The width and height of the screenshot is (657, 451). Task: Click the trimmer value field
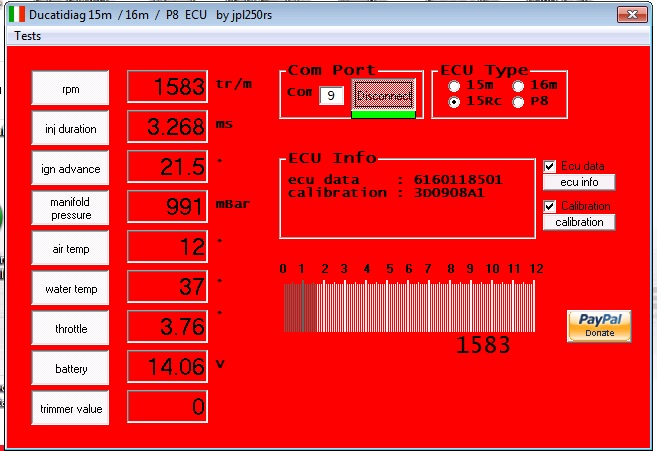point(168,407)
